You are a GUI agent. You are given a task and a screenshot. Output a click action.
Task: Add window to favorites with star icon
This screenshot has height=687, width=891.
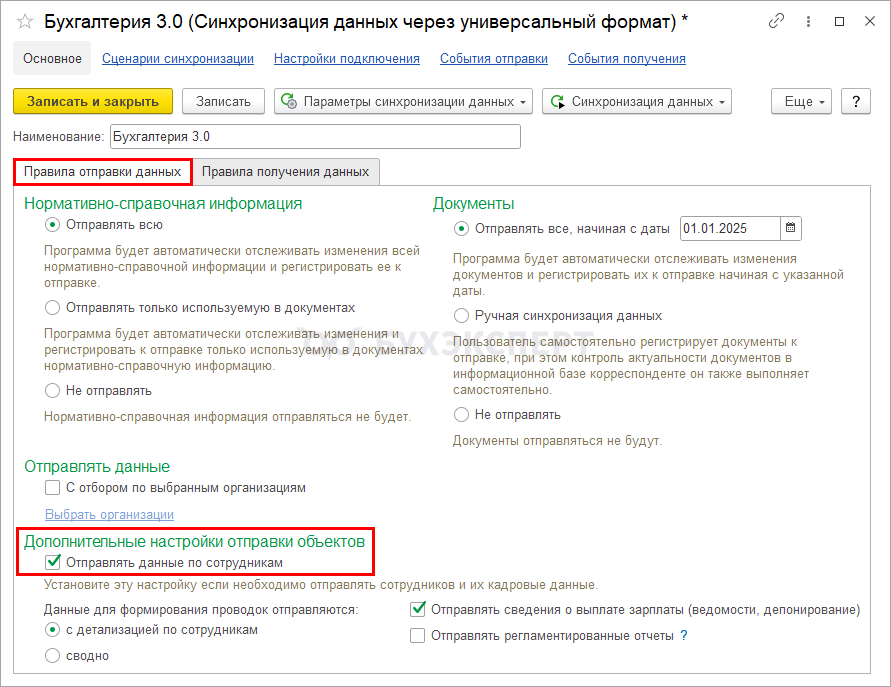[25, 22]
